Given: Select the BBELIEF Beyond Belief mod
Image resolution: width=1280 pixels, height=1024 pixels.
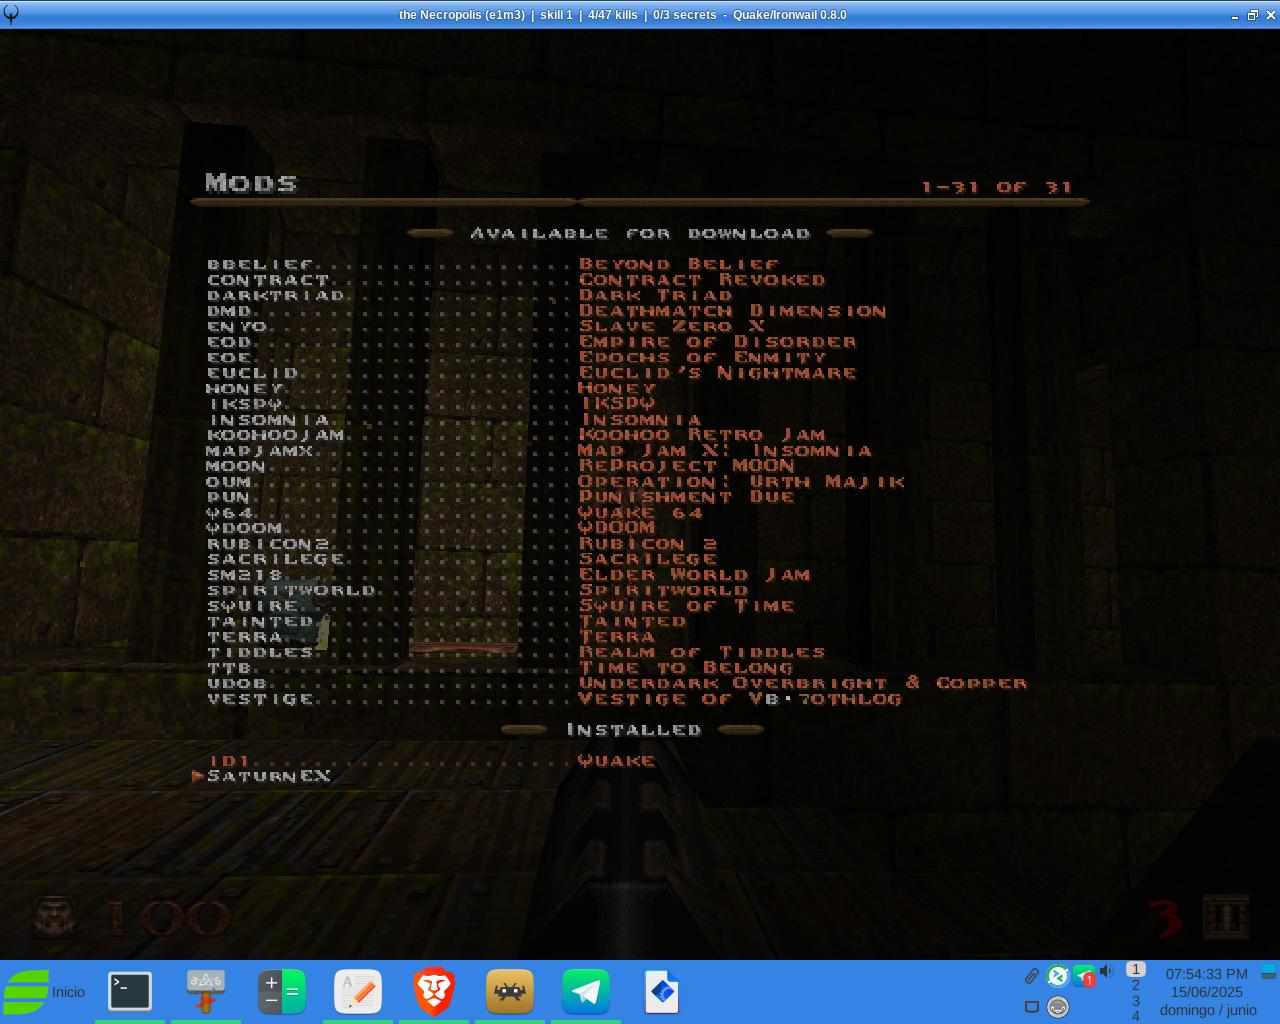Looking at the screenshot, I should [493, 265].
